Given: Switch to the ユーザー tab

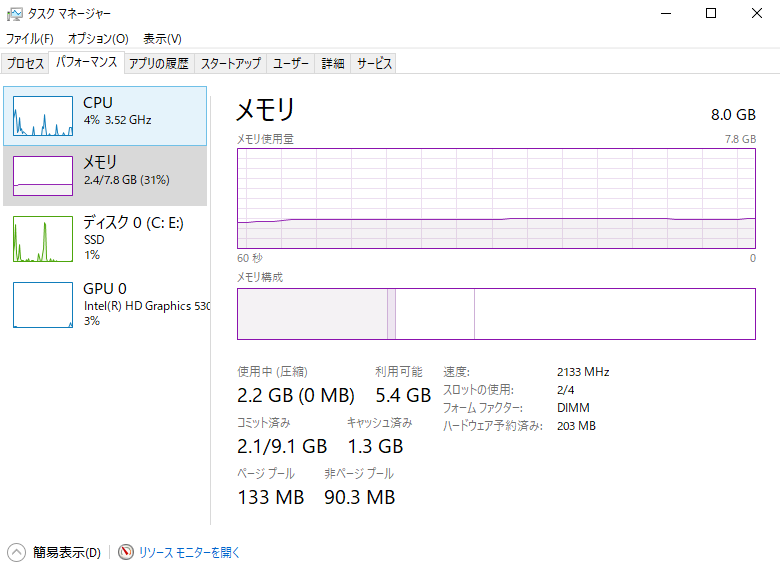Looking at the screenshot, I should [291, 63].
